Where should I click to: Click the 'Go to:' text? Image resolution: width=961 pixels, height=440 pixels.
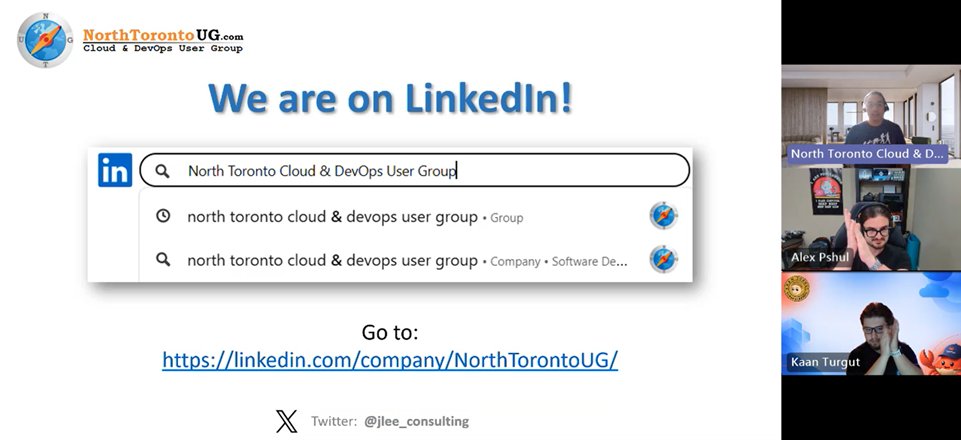(x=390, y=332)
